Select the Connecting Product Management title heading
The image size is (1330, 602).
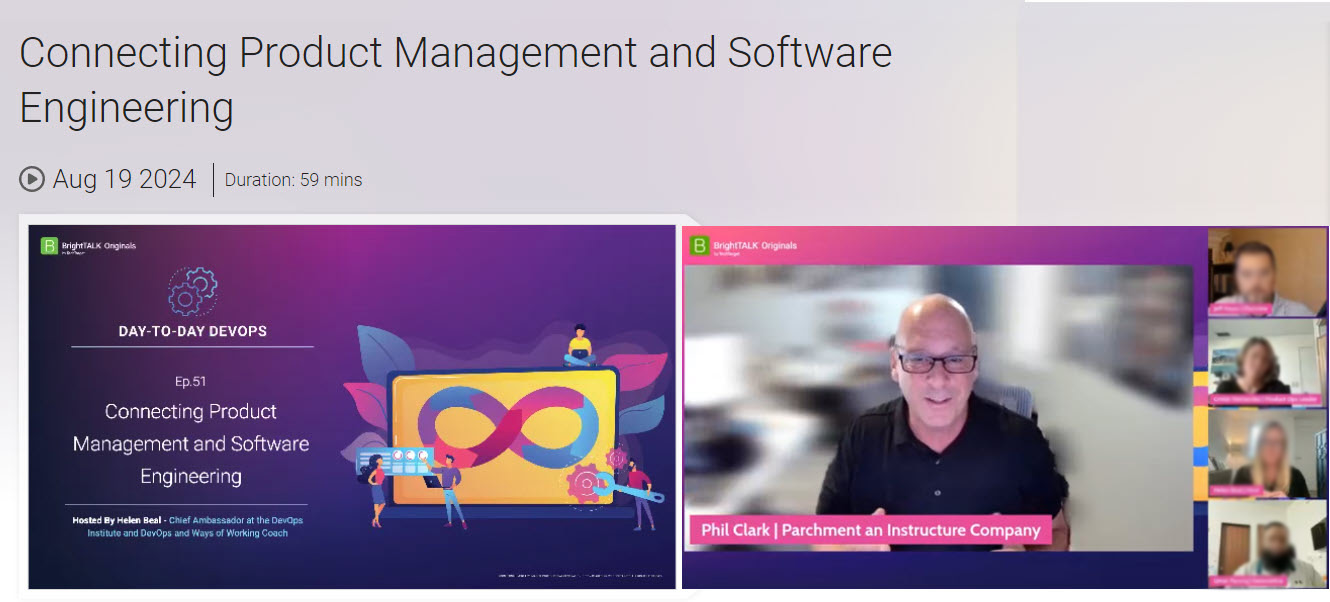tap(455, 80)
